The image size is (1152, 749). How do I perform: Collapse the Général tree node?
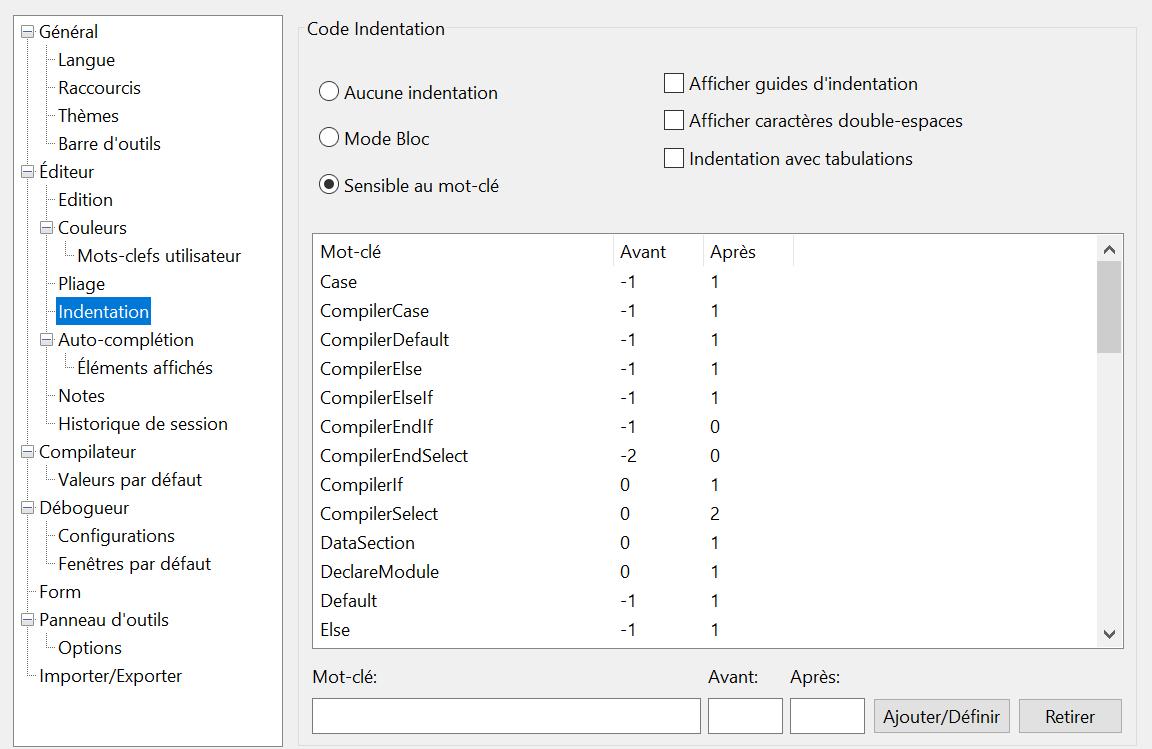(27, 32)
